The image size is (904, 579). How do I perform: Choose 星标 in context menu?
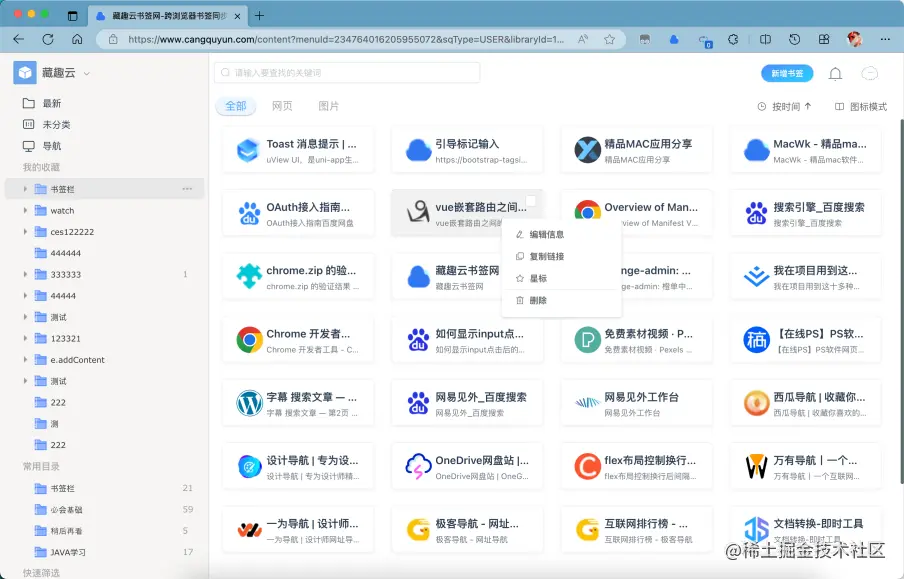tap(562, 278)
